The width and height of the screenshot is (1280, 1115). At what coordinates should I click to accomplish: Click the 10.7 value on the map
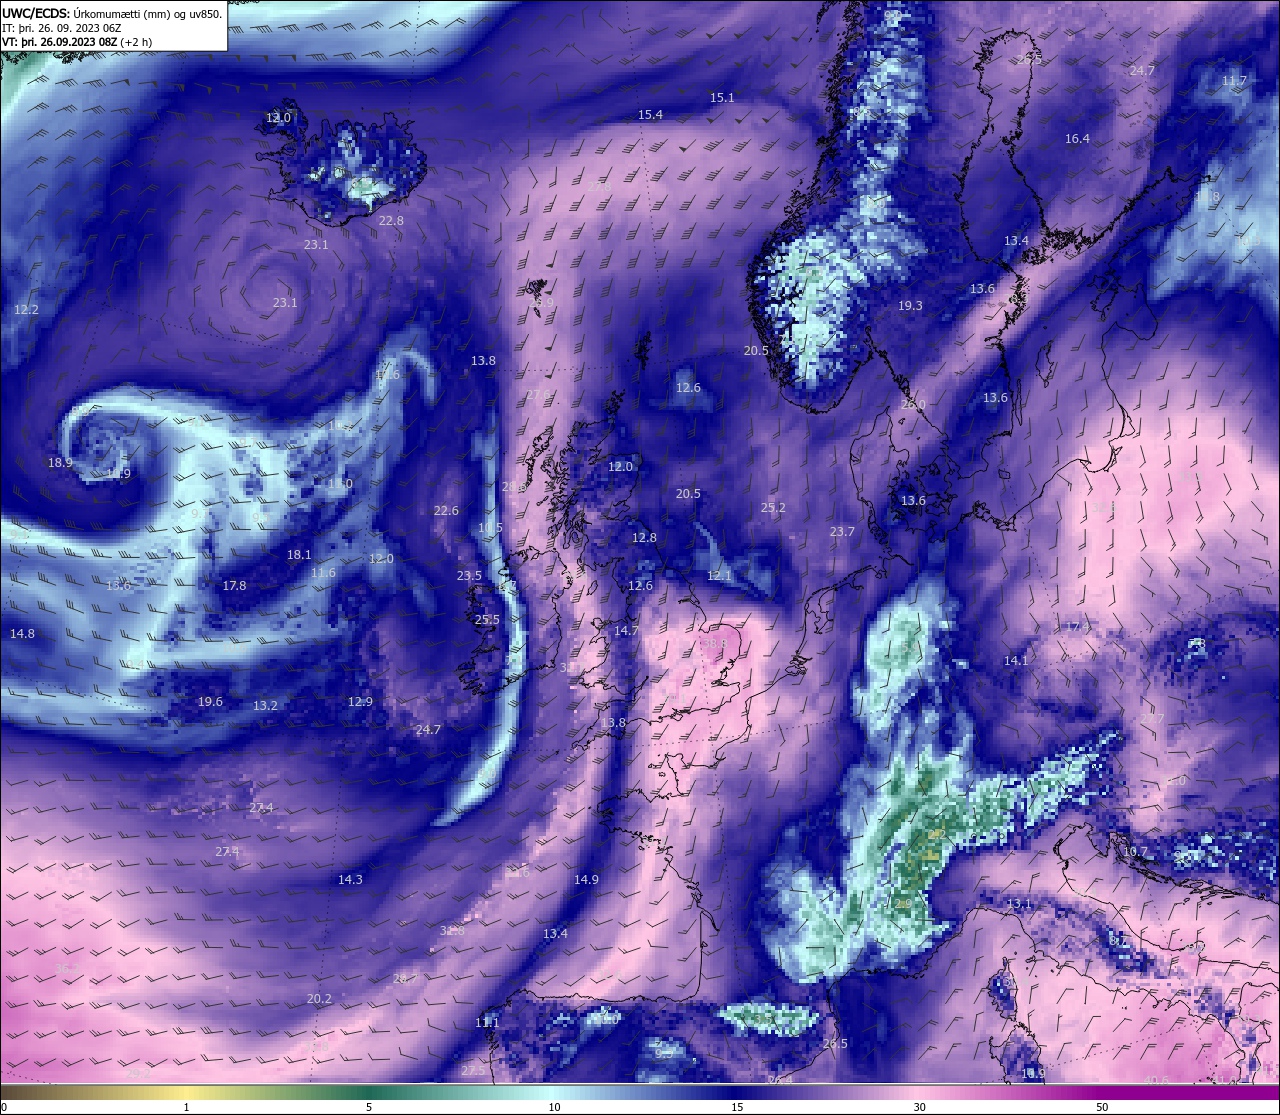(1136, 852)
